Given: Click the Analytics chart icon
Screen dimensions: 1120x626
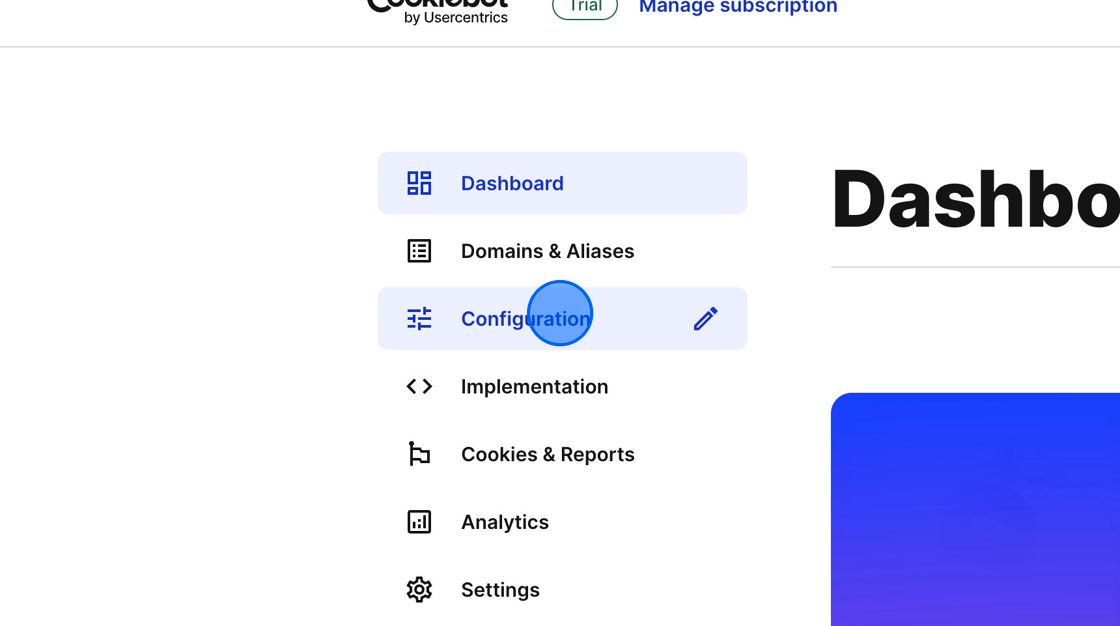Looking at the screenshot, I should click(419, 521).
